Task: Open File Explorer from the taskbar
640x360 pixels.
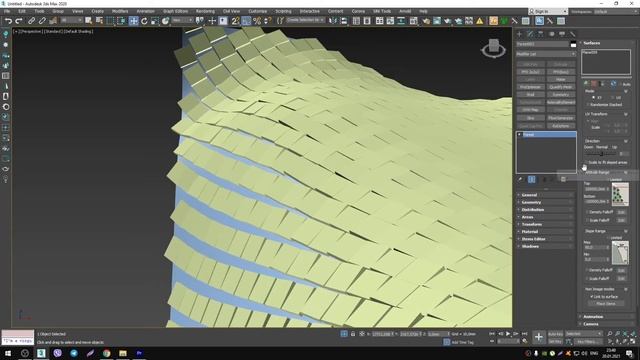Action: tap(123, 353)
